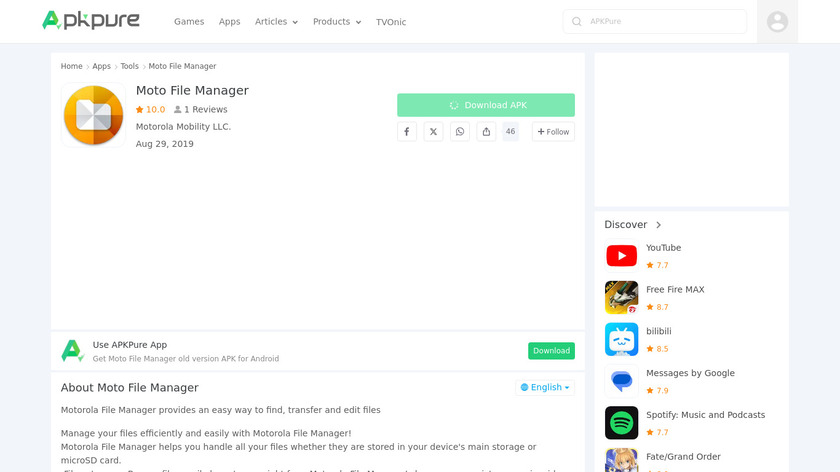
Task: Go to Tools breadcrumb
Action: point(129,66)
